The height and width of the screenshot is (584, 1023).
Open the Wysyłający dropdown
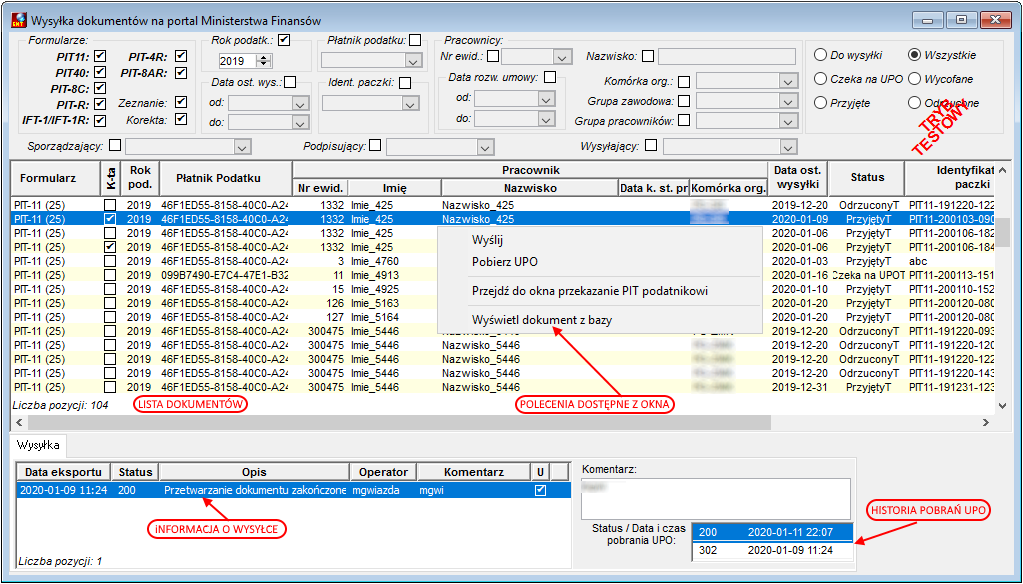[788, 147]
